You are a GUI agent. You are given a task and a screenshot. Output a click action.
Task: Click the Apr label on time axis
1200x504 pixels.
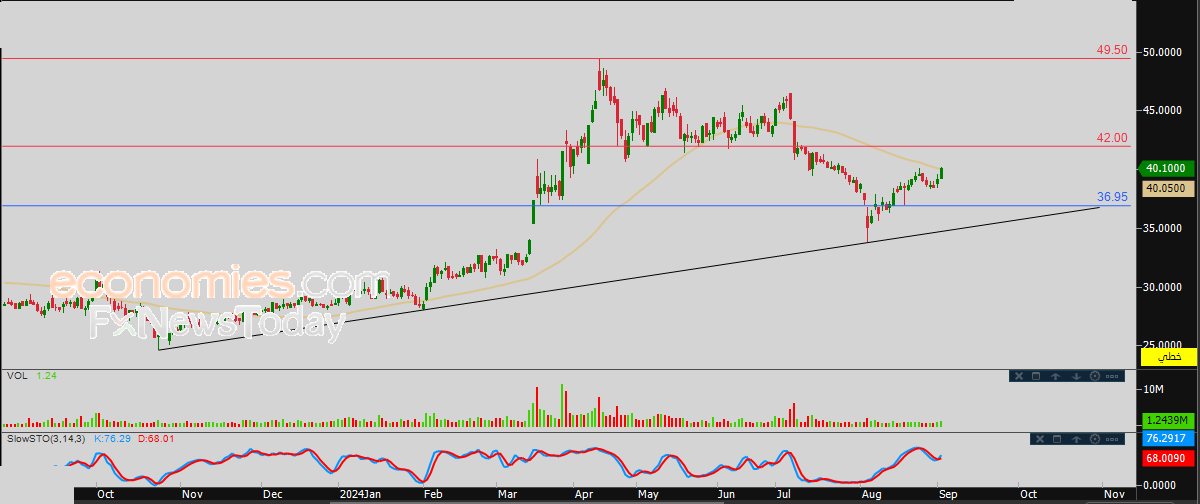coord(583,494)
